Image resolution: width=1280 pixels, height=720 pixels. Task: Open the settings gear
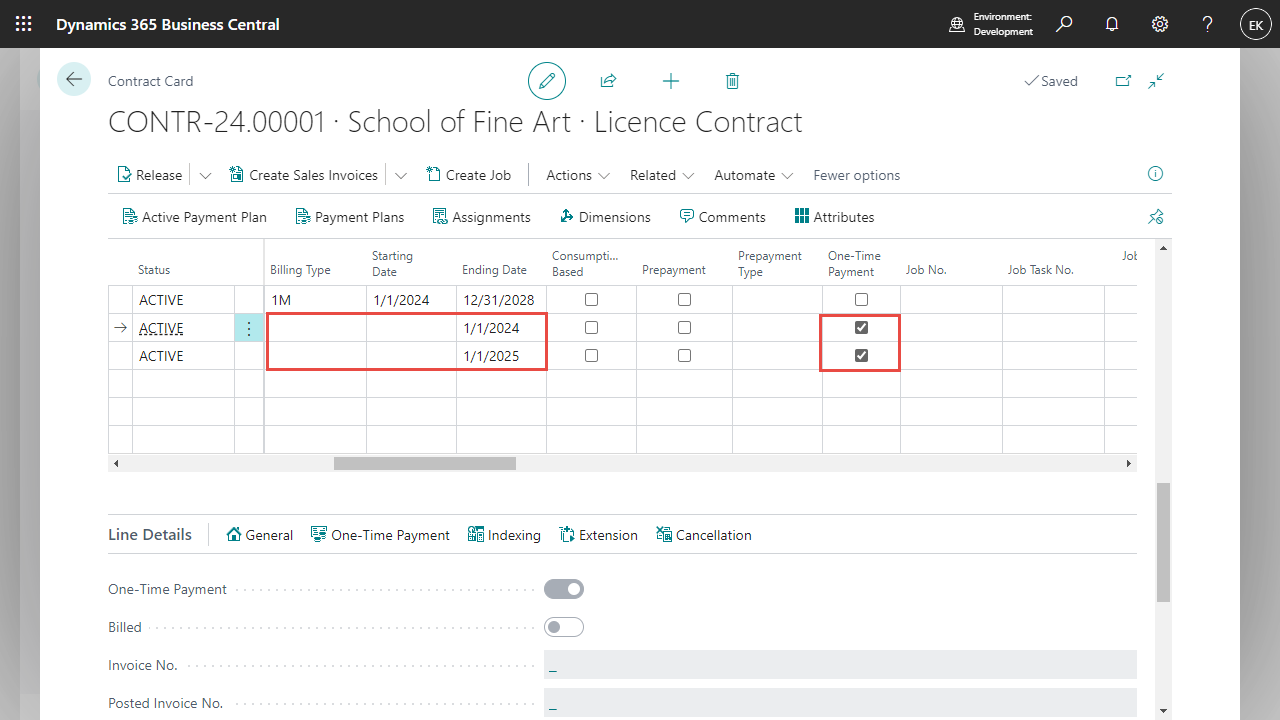(x=1160, y=24)
